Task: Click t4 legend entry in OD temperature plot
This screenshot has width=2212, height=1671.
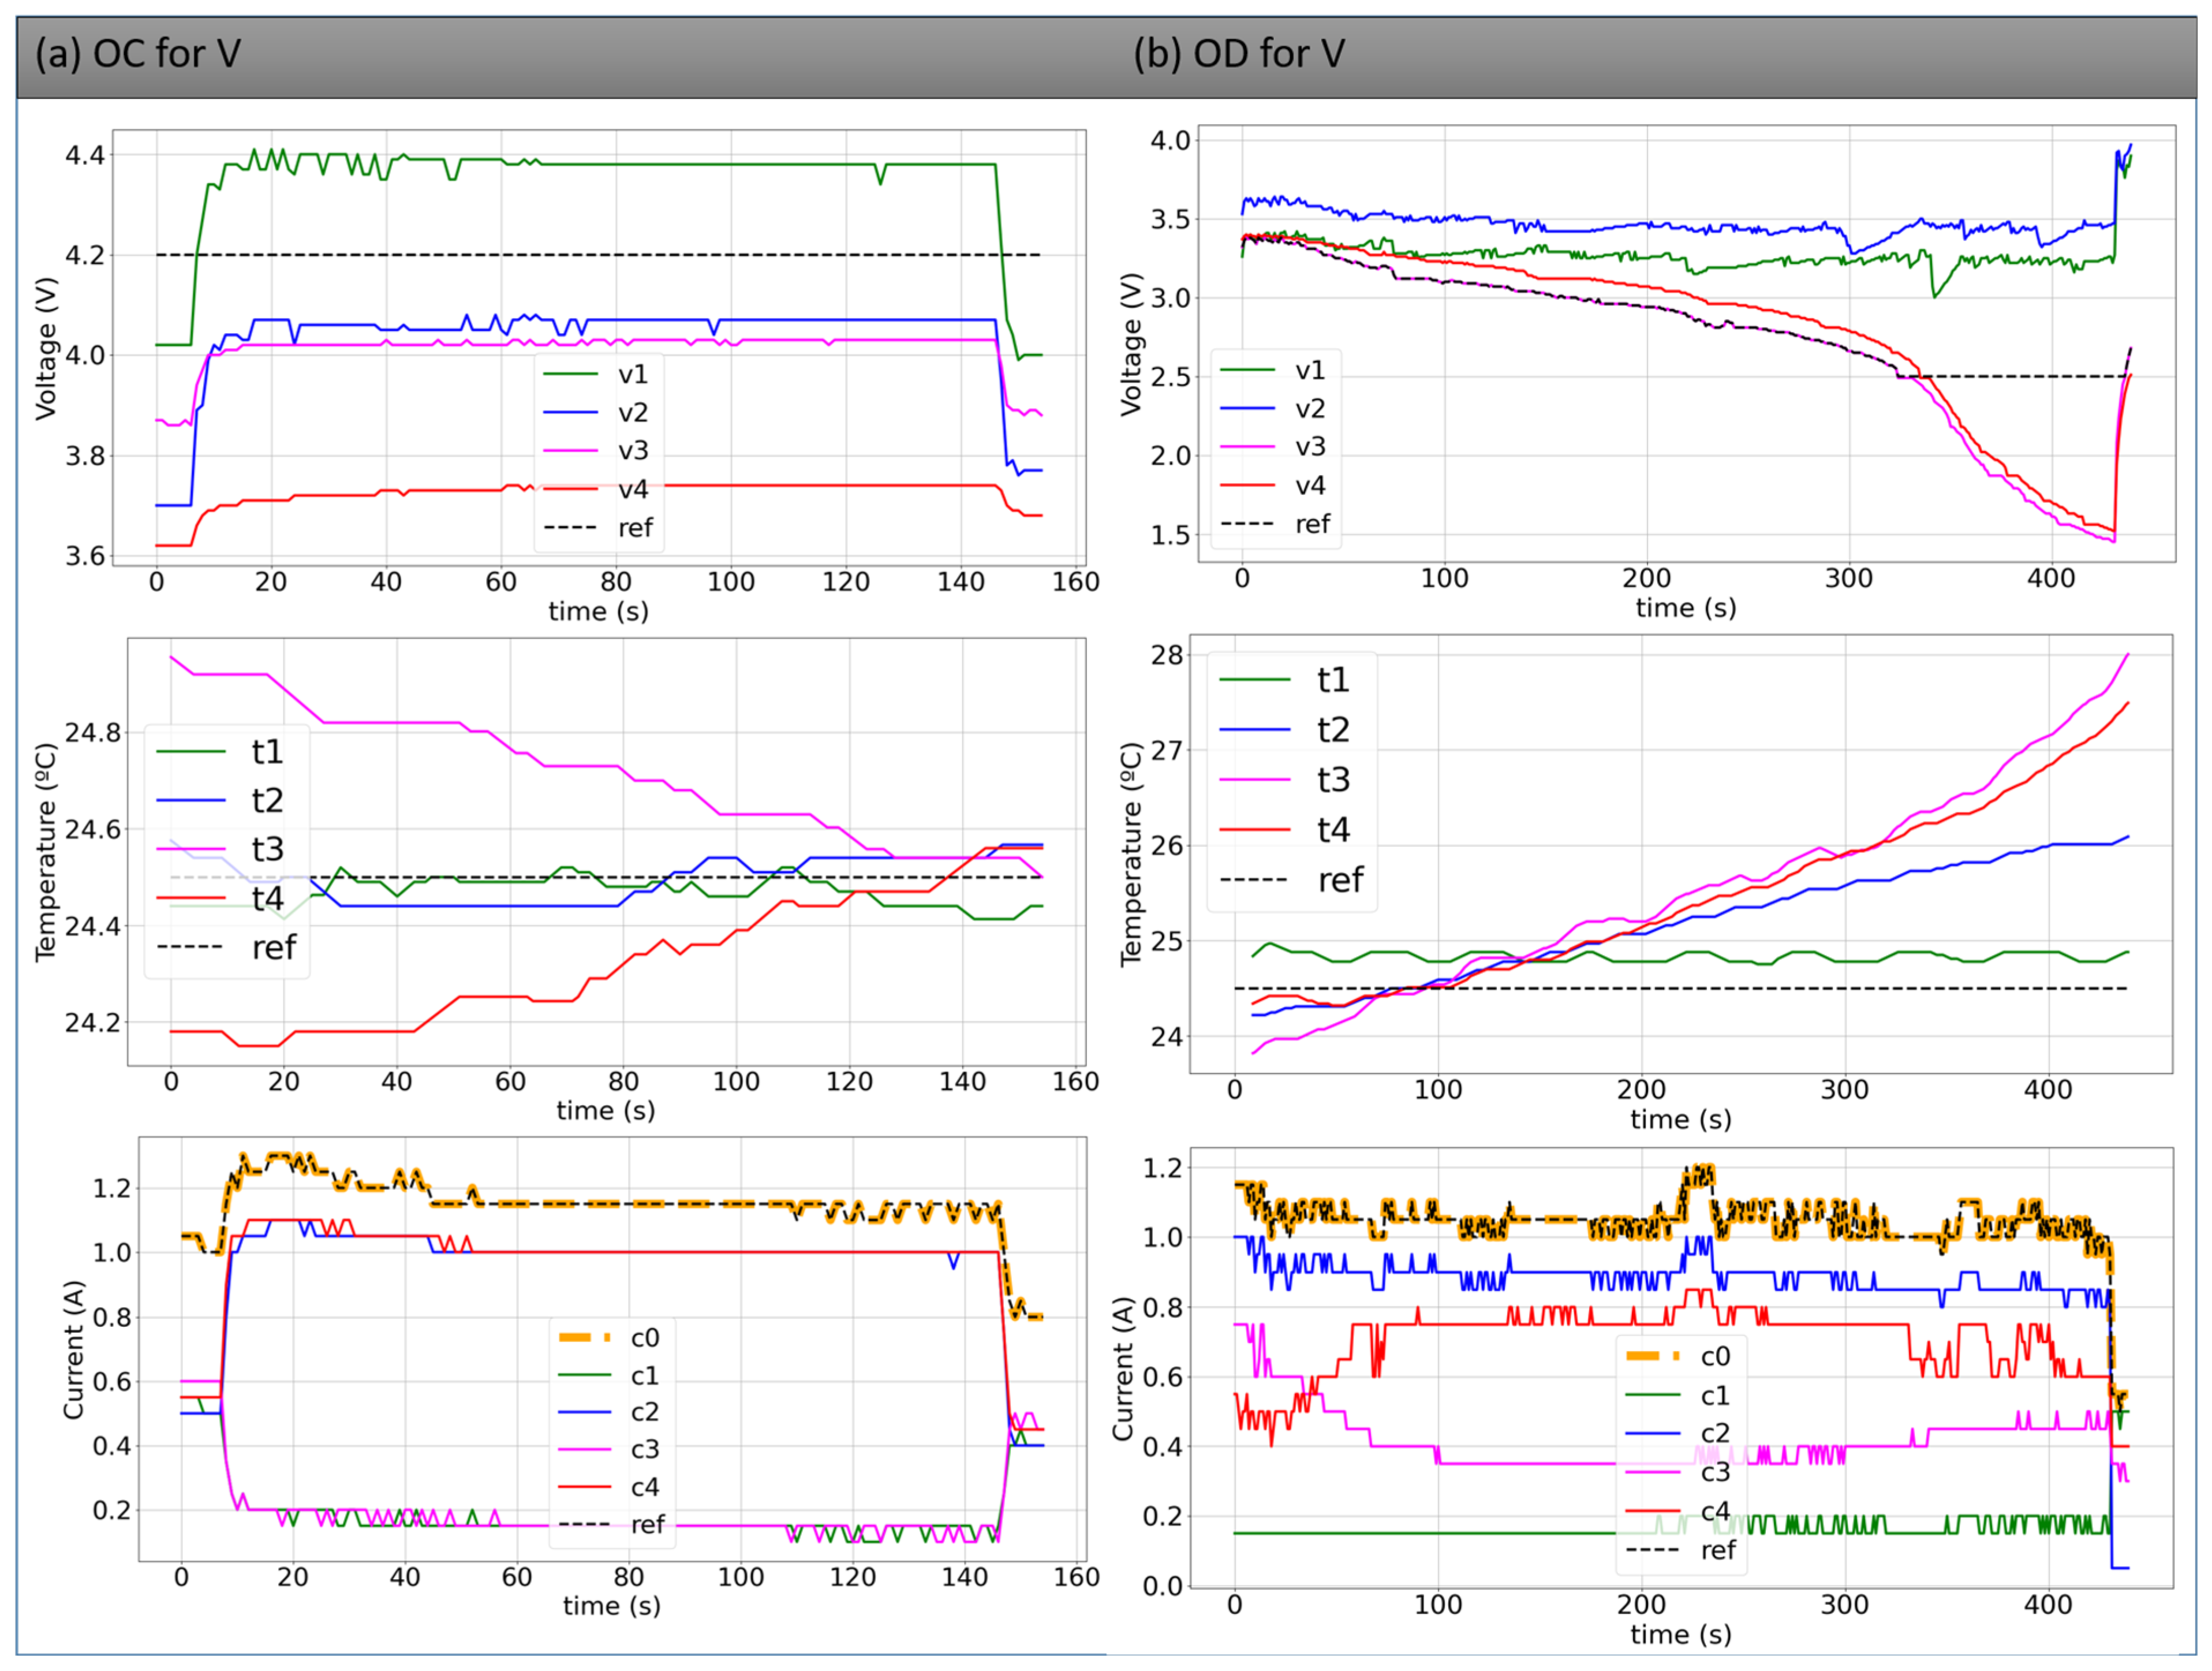Action: coord(1285,829)
